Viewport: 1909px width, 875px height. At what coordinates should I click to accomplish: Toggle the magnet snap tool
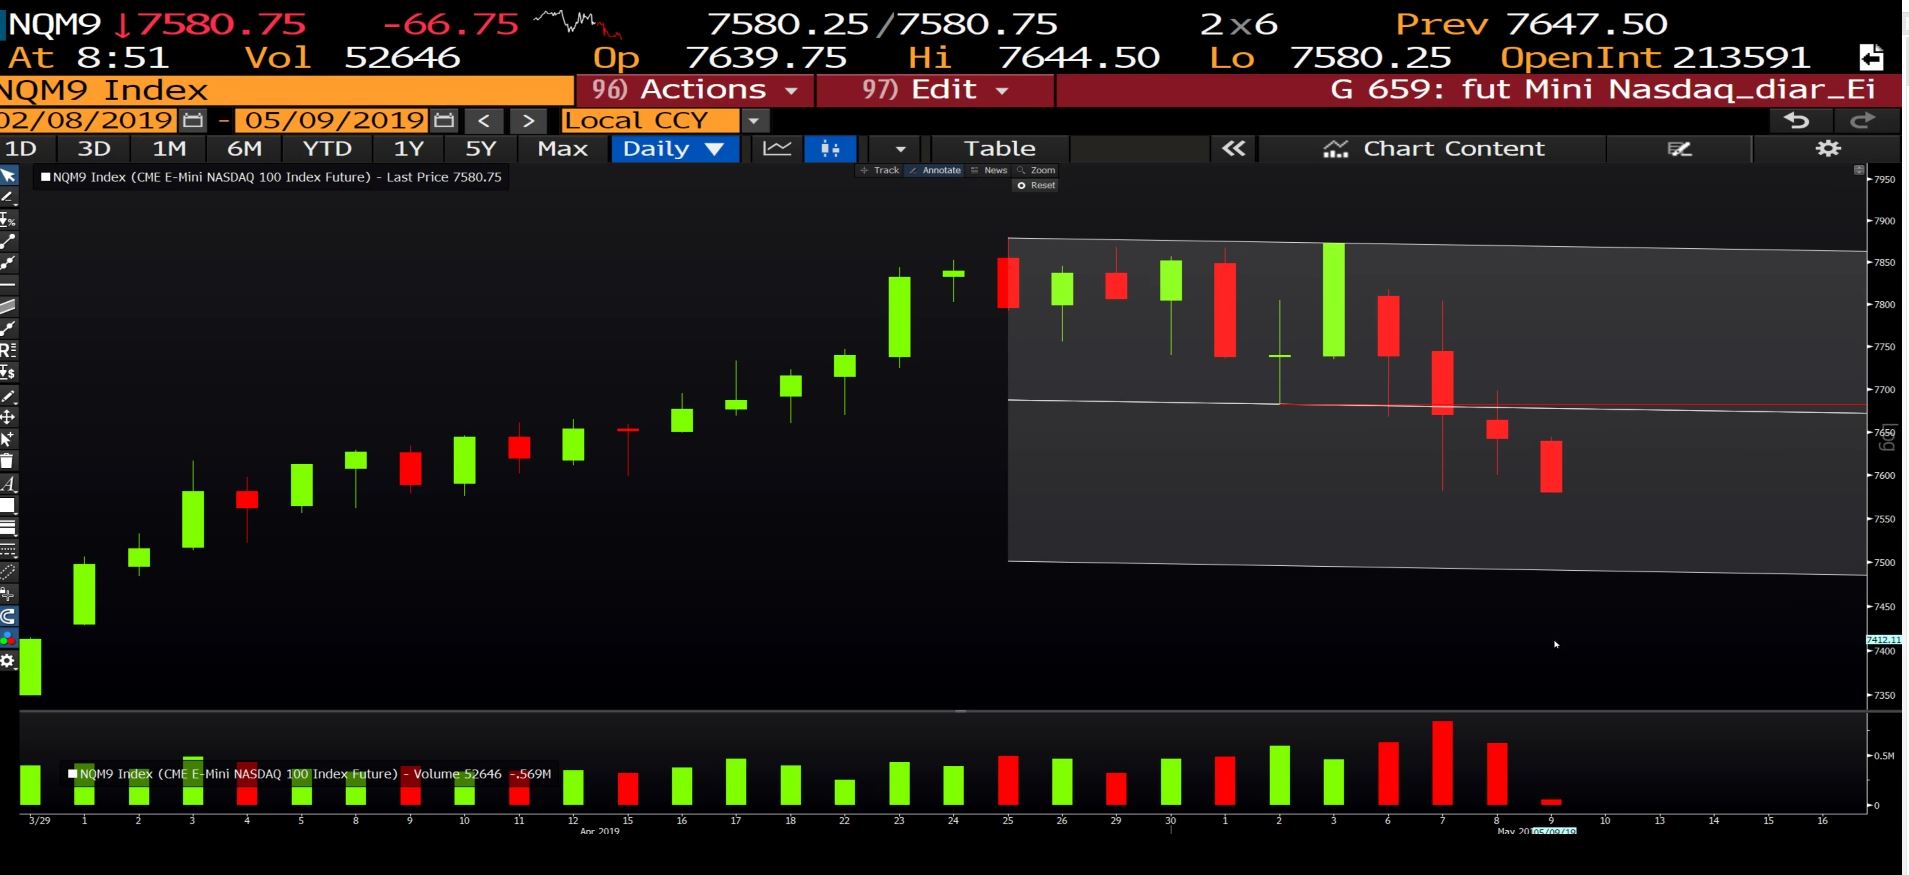[x=8, y=616]
